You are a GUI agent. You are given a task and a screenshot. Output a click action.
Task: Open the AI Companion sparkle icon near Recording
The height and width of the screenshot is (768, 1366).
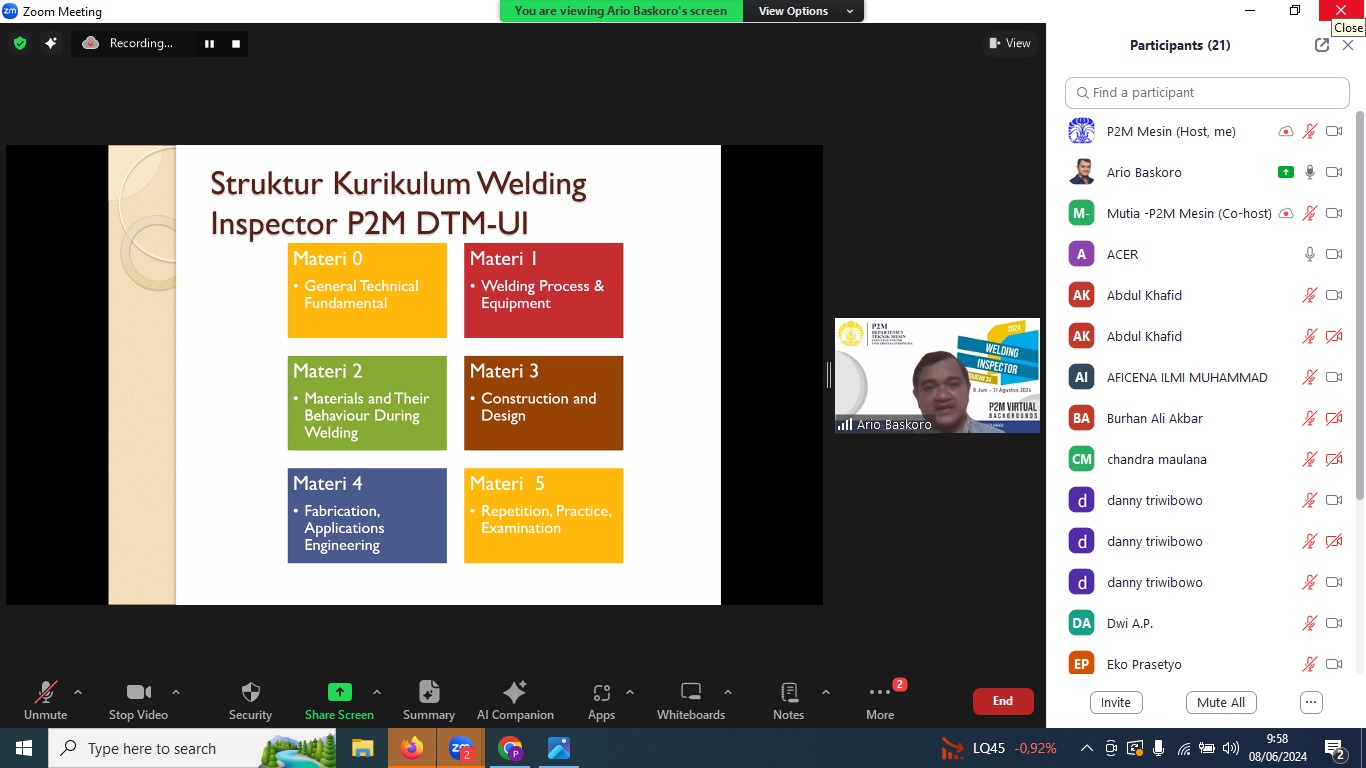pos(51,43)
